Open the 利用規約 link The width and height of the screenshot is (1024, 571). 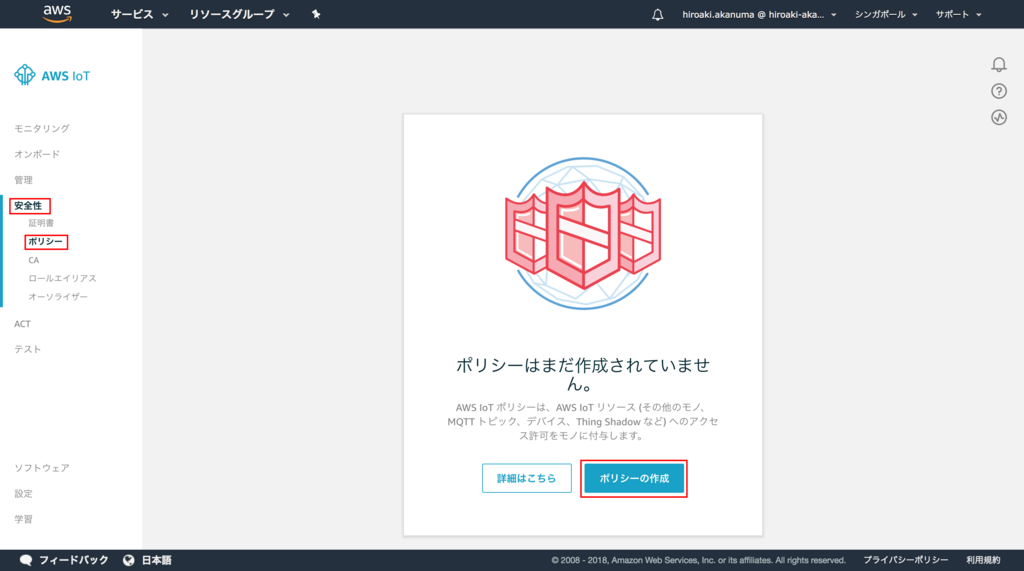point(984,560)
